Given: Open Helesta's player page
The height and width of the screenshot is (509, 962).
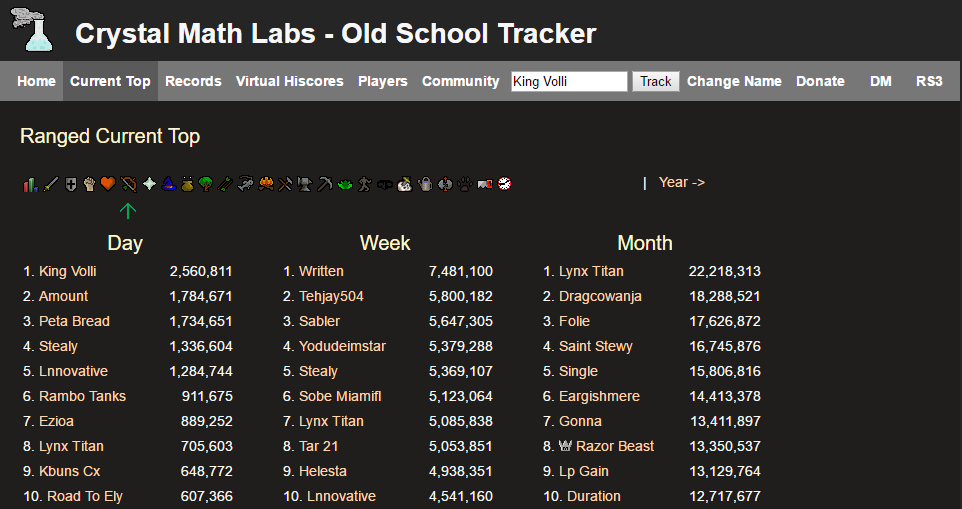Looking at the screenshot, I should point(323,471).
